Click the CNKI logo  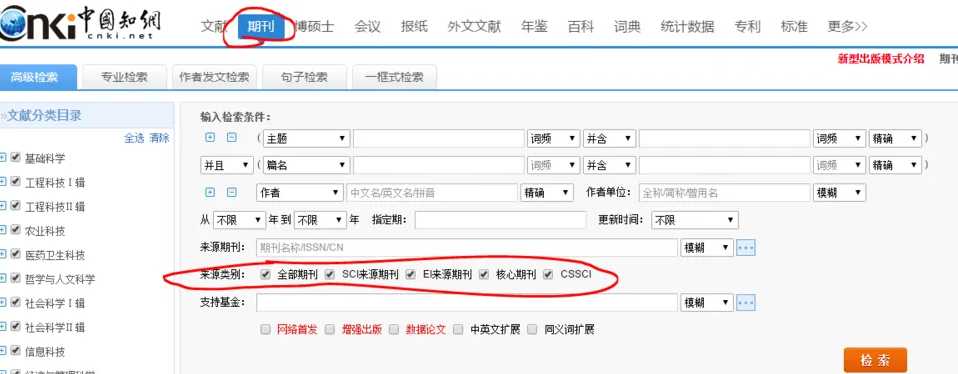80,23
